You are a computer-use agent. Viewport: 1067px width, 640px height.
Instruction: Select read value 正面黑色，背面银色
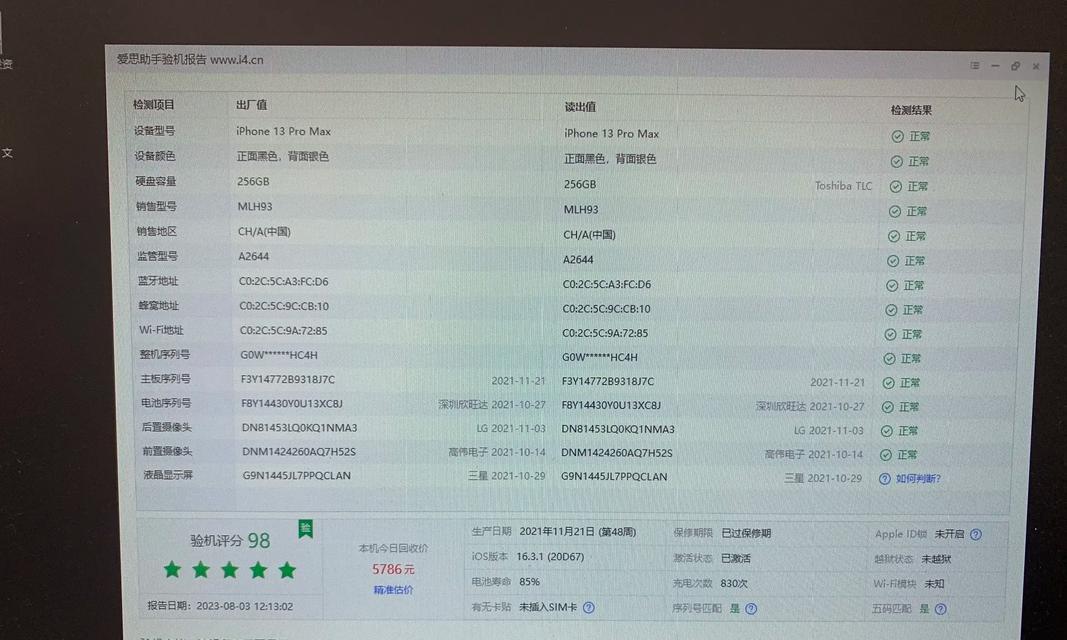[610, 158]
